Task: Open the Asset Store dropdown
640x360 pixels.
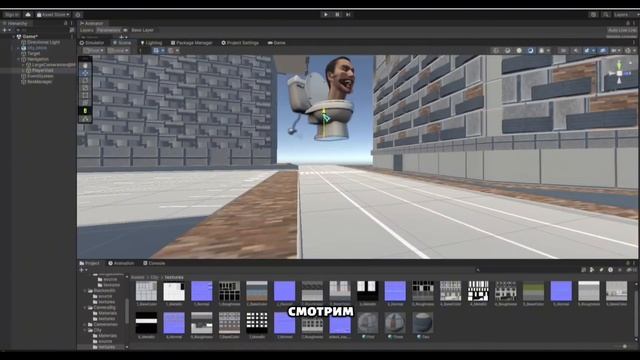Action: (53, 14)
